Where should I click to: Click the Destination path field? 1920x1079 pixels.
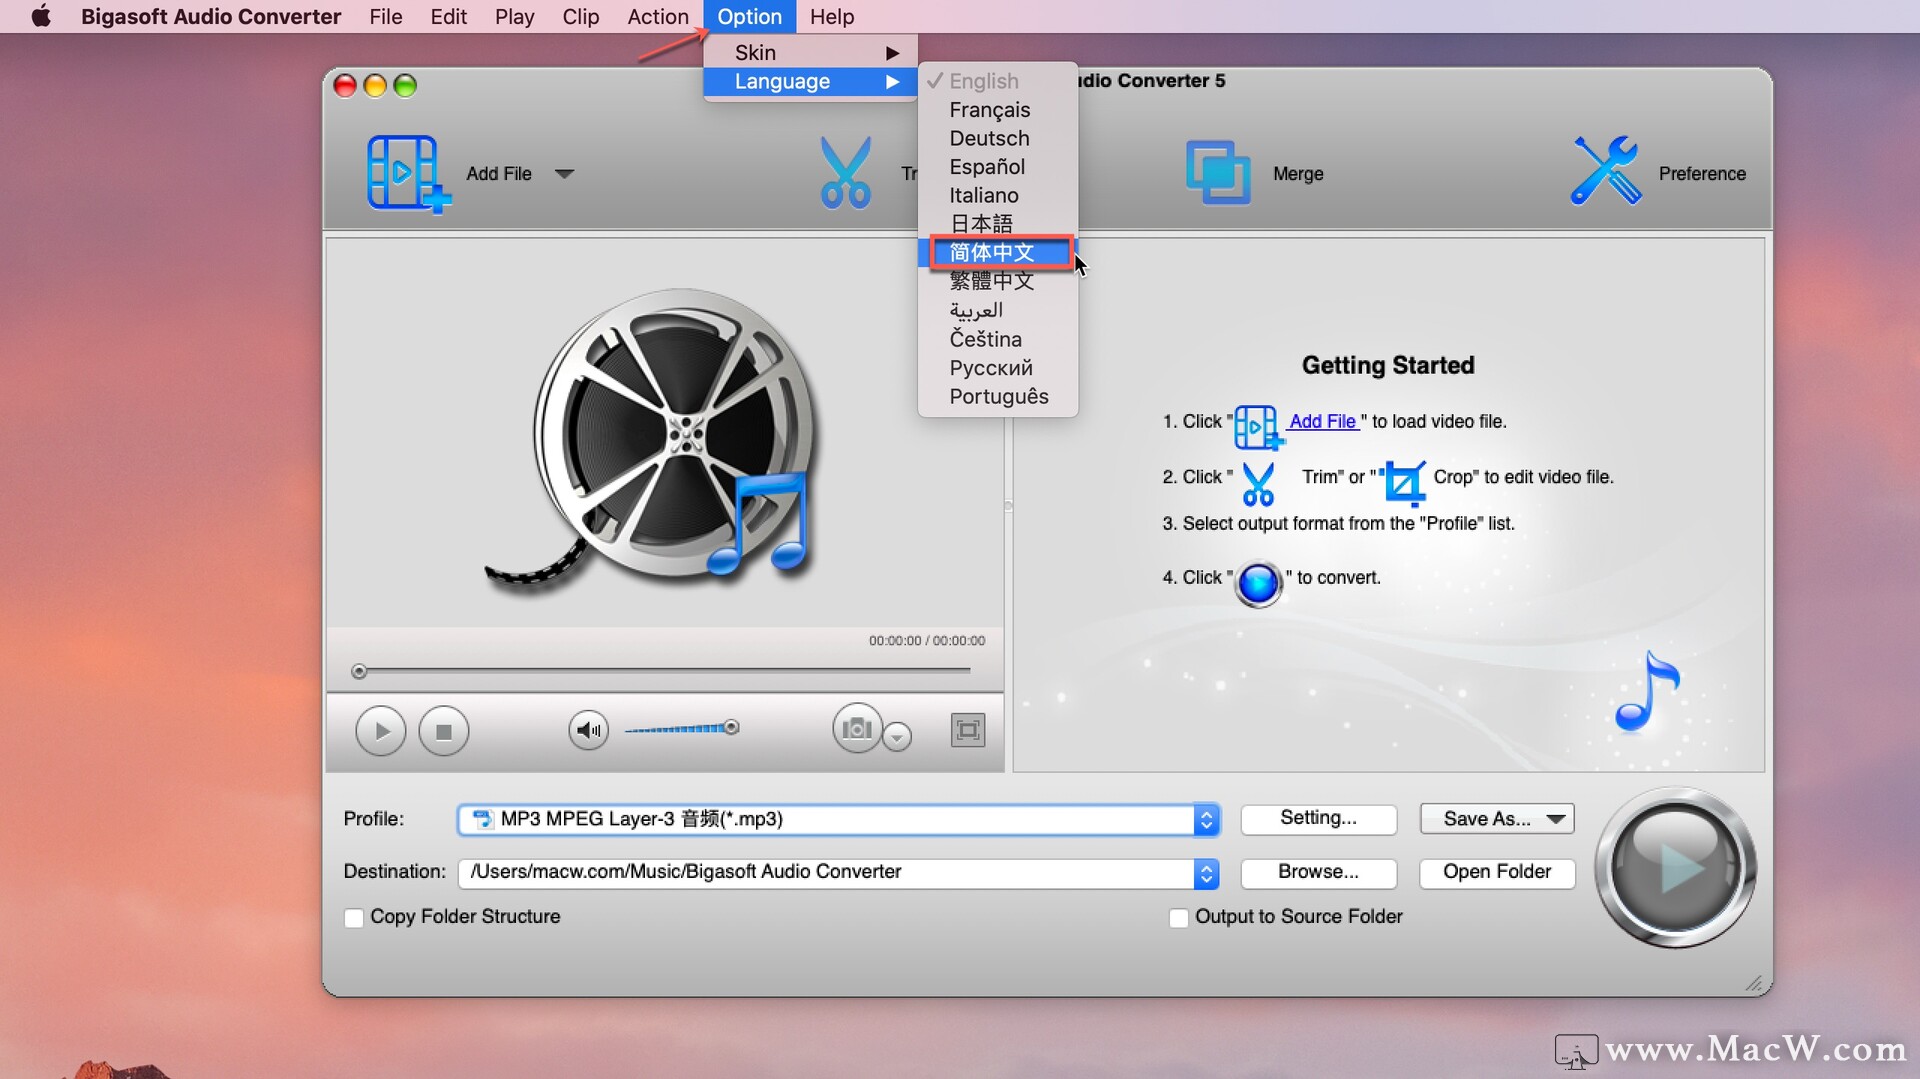[826, 873]
